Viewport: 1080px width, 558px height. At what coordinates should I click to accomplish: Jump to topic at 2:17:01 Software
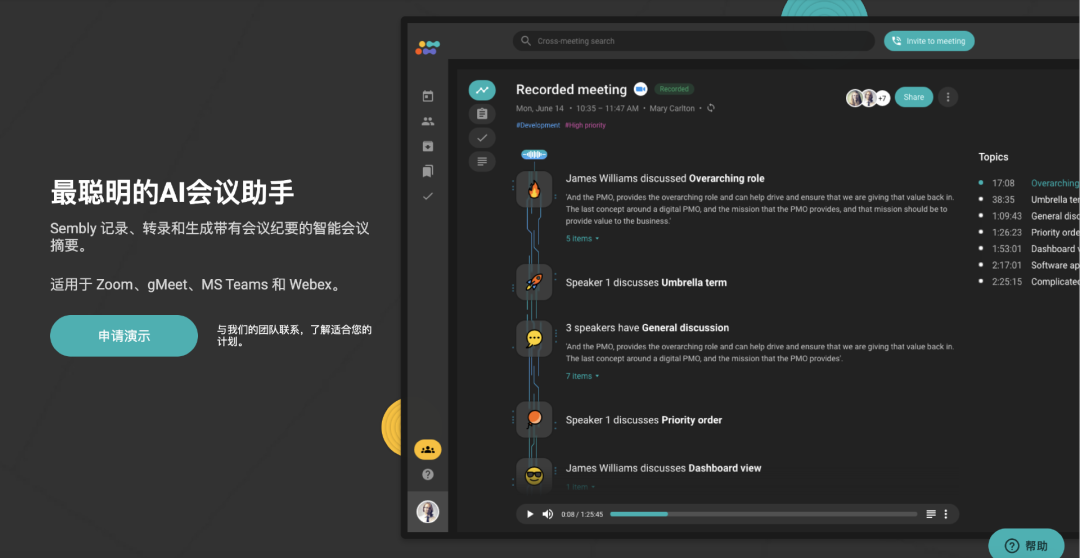[x=1028, y=265]
